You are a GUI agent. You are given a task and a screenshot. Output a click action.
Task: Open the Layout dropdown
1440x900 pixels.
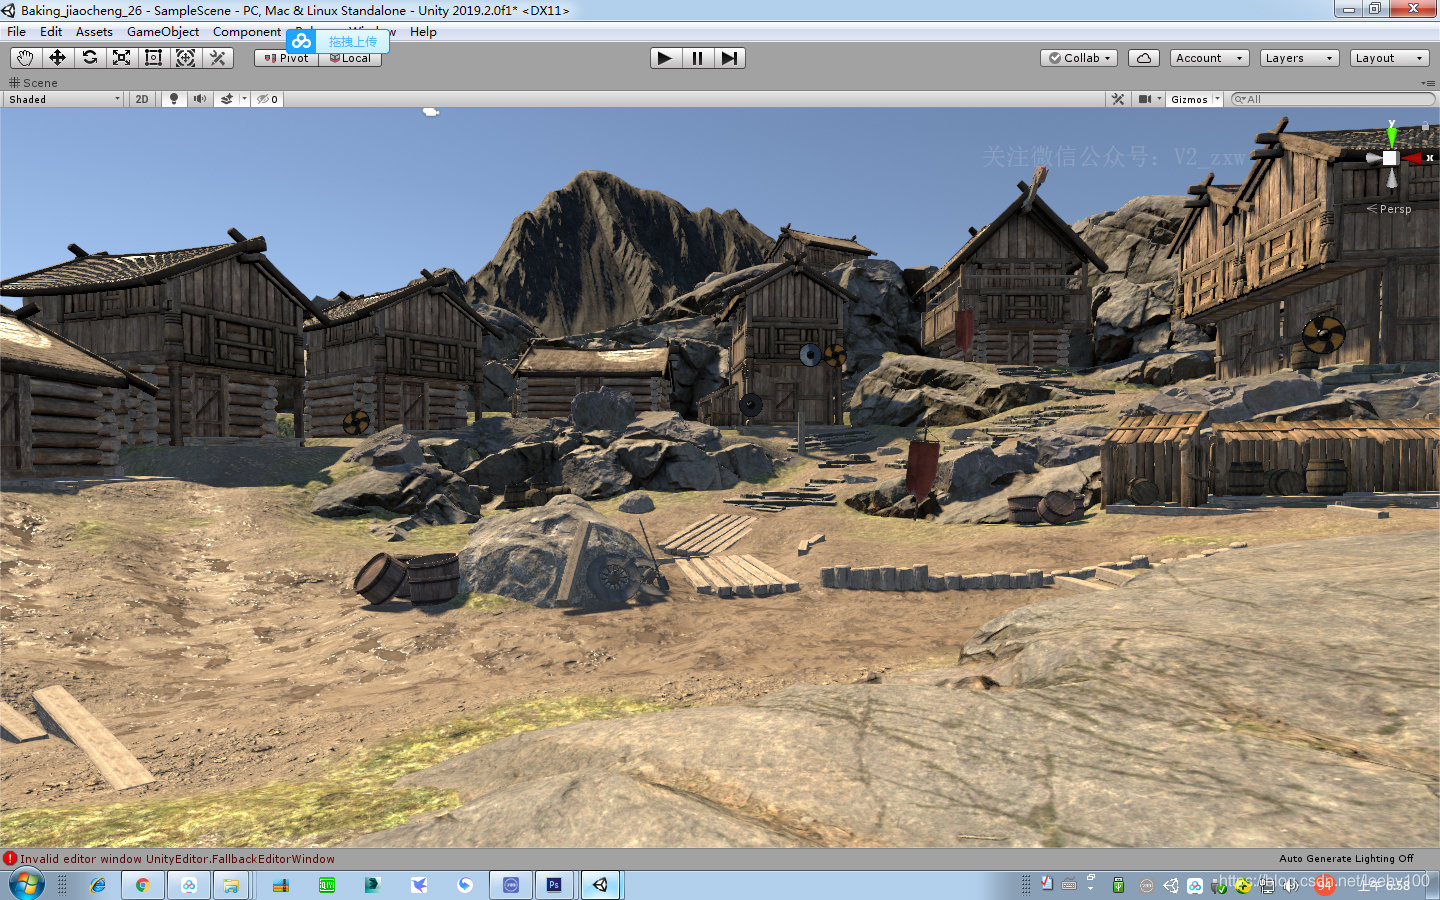pos(1389,58)
